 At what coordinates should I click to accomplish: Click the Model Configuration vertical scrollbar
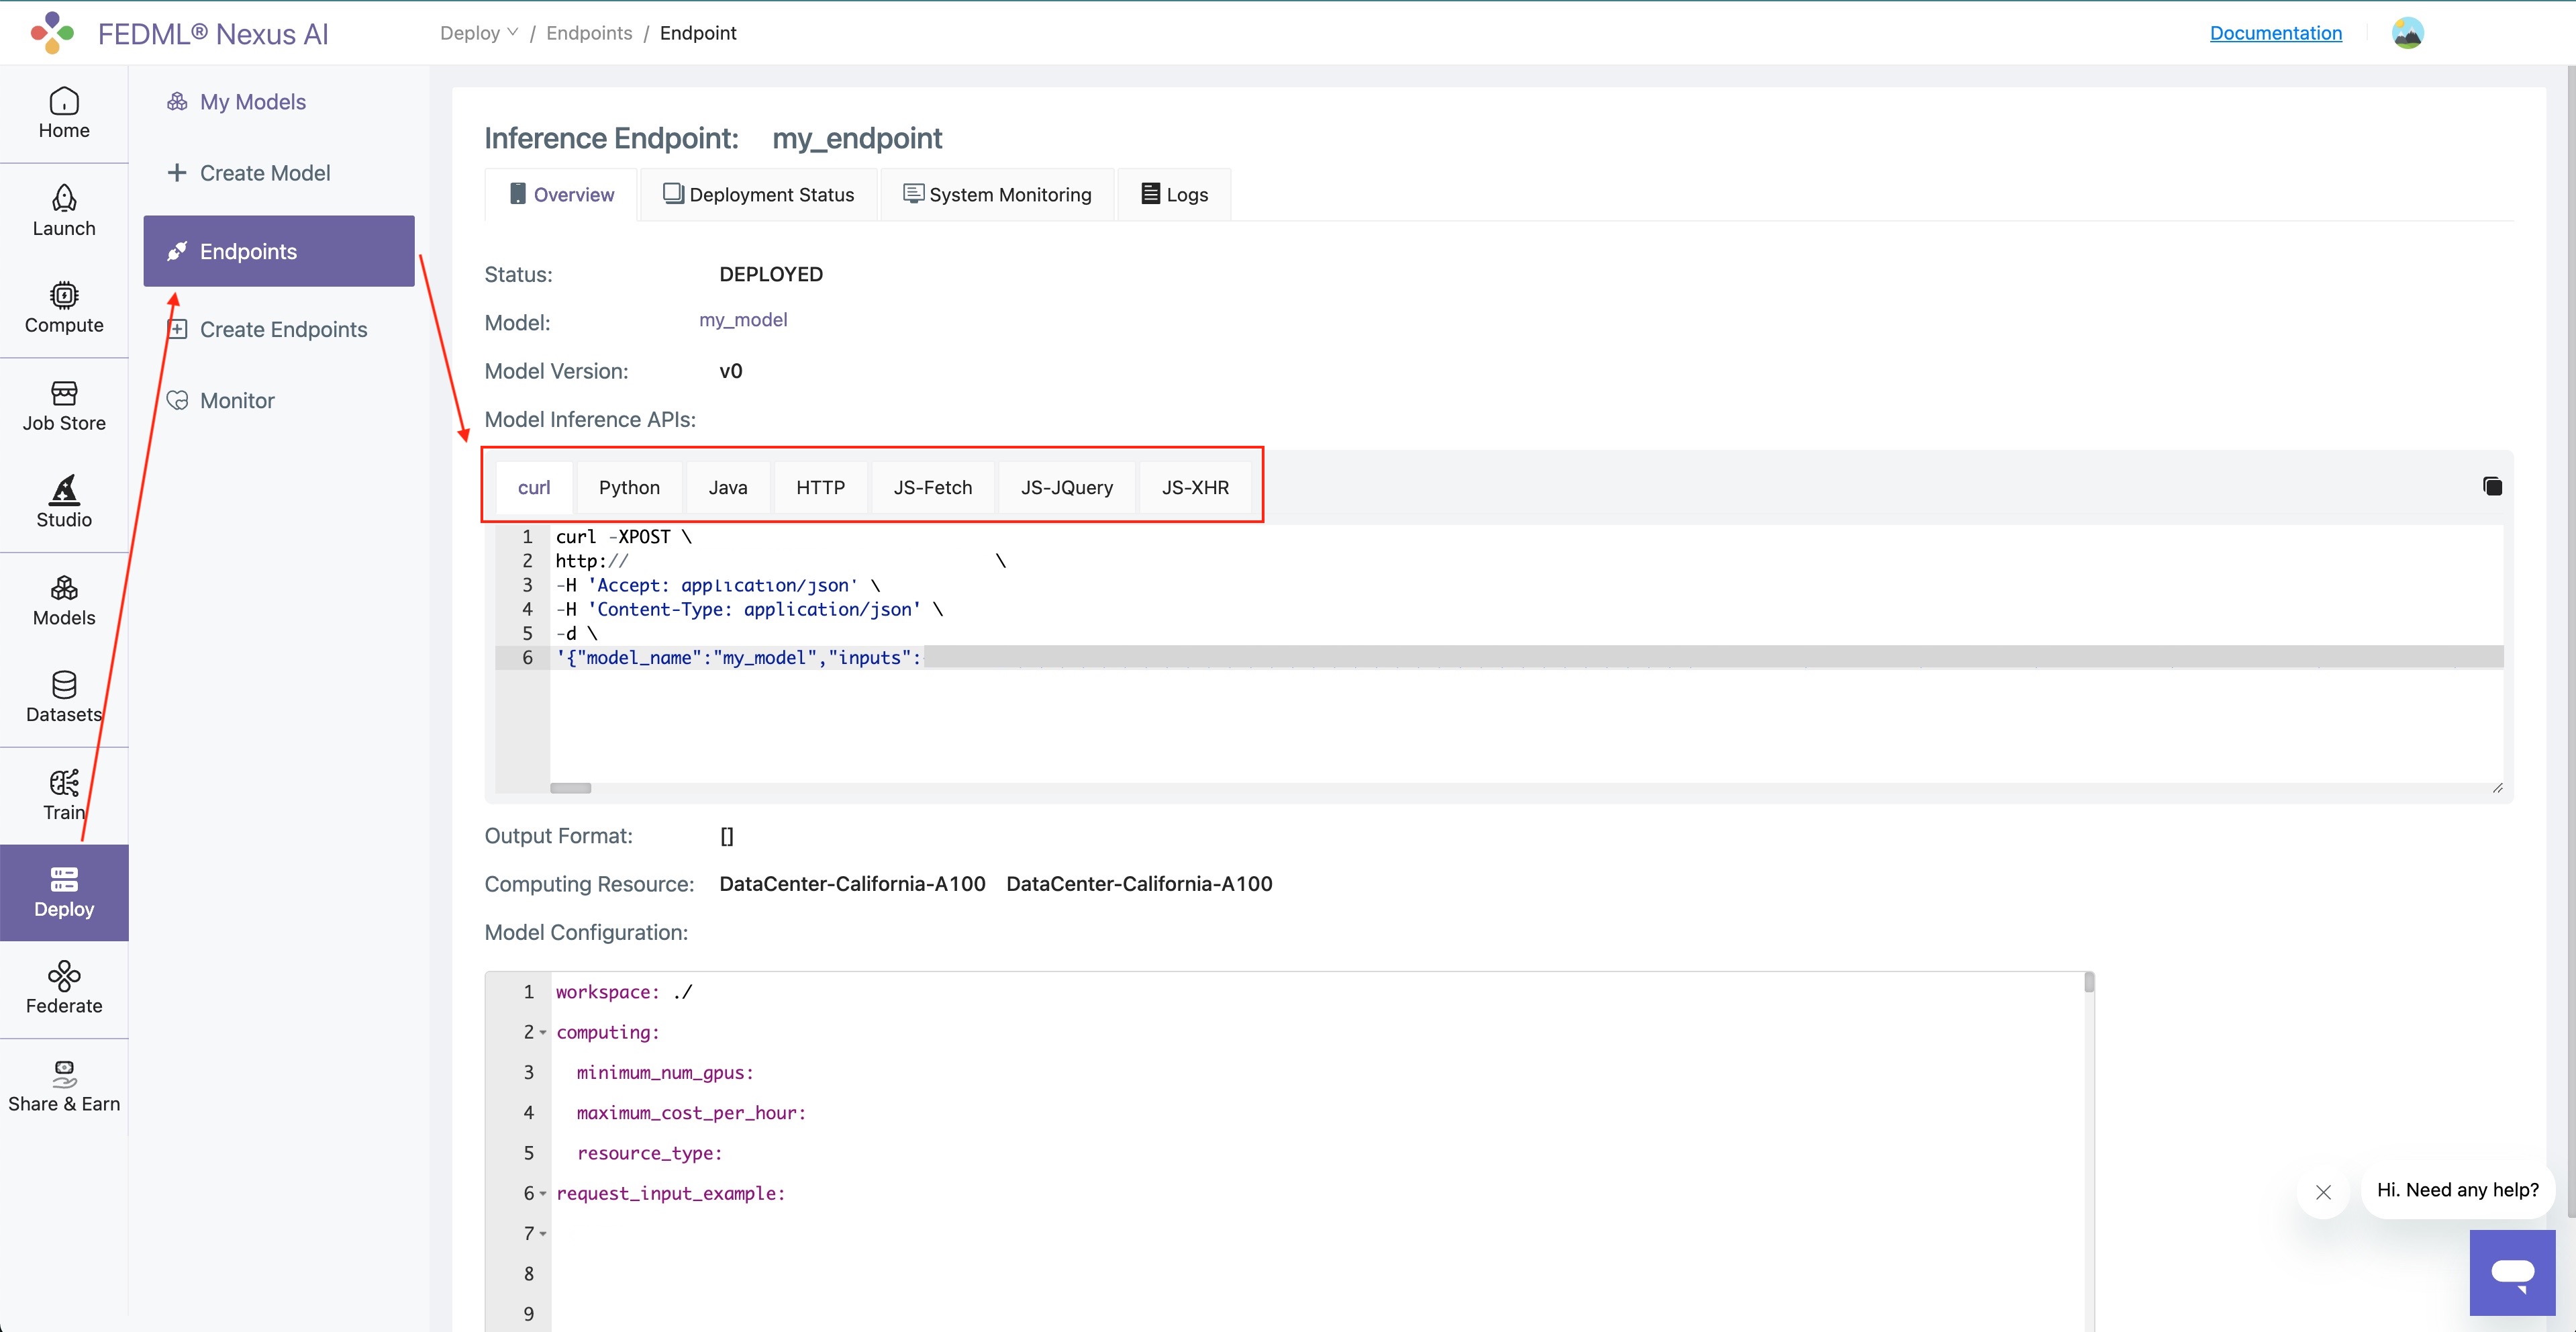coord(2089,983)
